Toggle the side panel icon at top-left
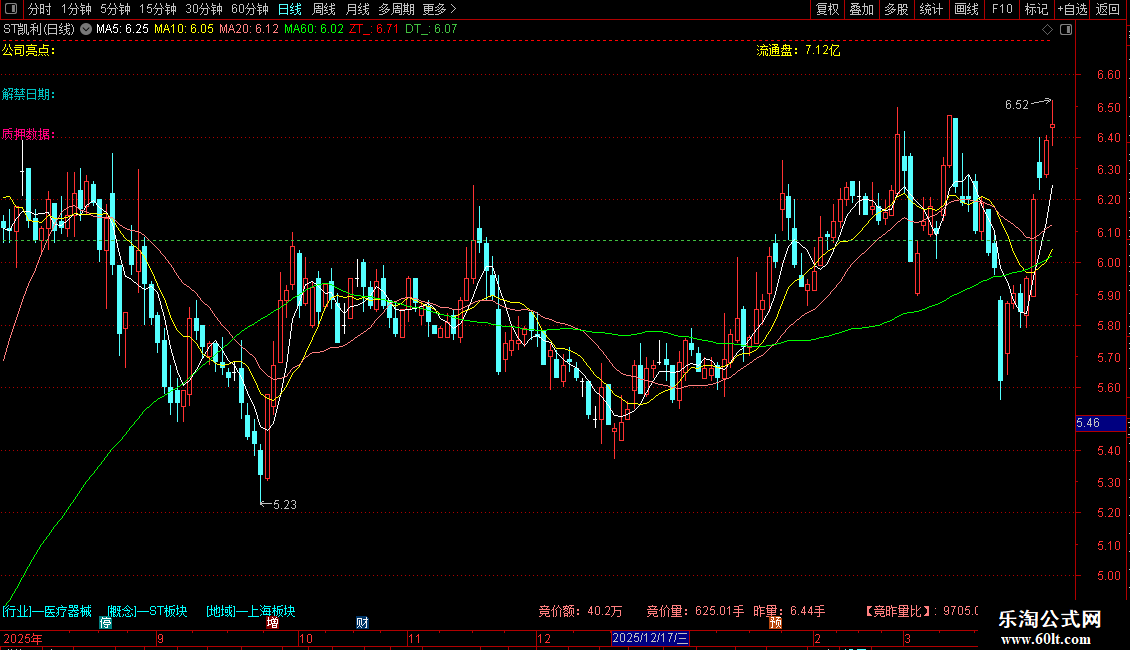 (x=11, y=9)
